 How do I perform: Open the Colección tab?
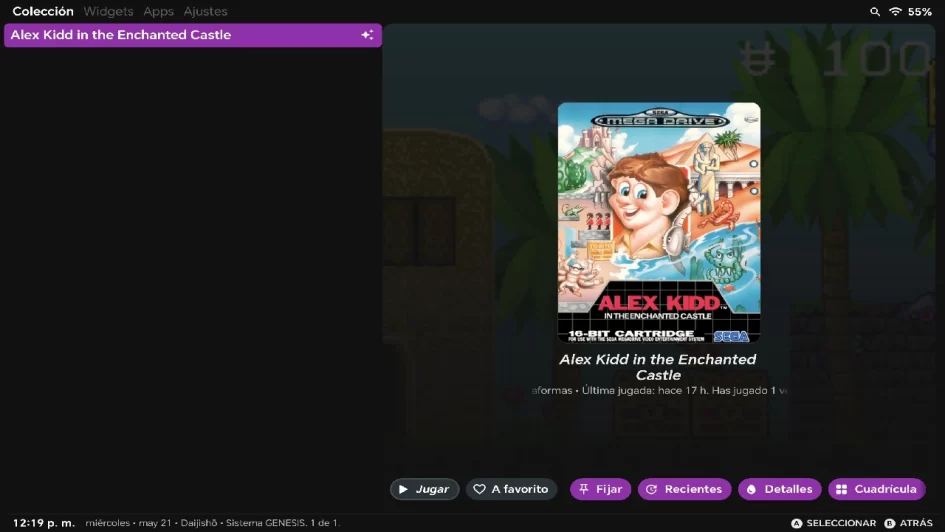[x=43, y=11]
